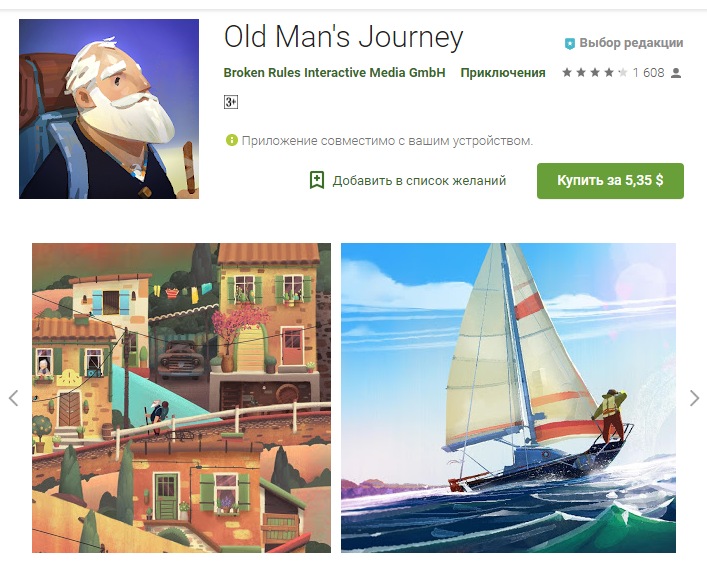Click the 3+ age rating icon
This screenshot has width=707, height=572.
pyautogui.click(x=231, y=102)
